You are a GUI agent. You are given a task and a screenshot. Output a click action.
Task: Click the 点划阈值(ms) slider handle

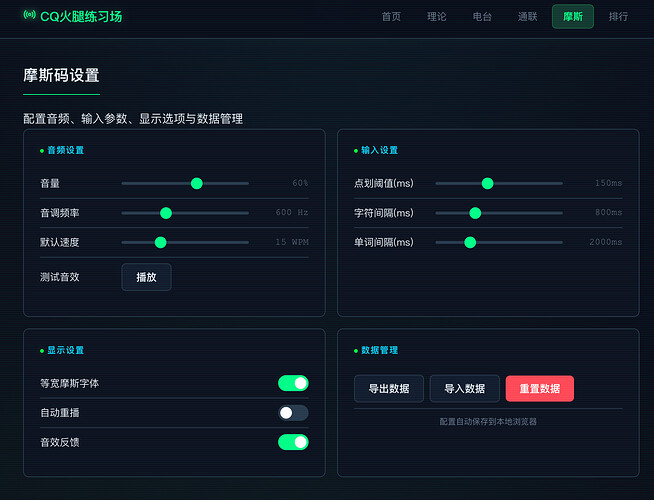tap(487, 183)
